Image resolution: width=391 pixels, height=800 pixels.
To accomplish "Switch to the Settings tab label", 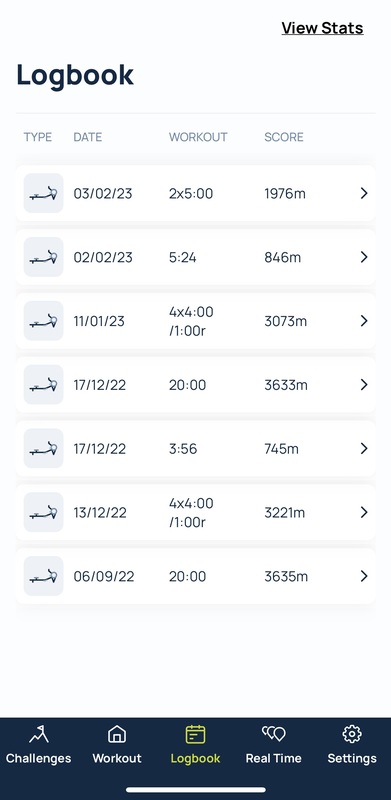I will [x=352, y=758].
